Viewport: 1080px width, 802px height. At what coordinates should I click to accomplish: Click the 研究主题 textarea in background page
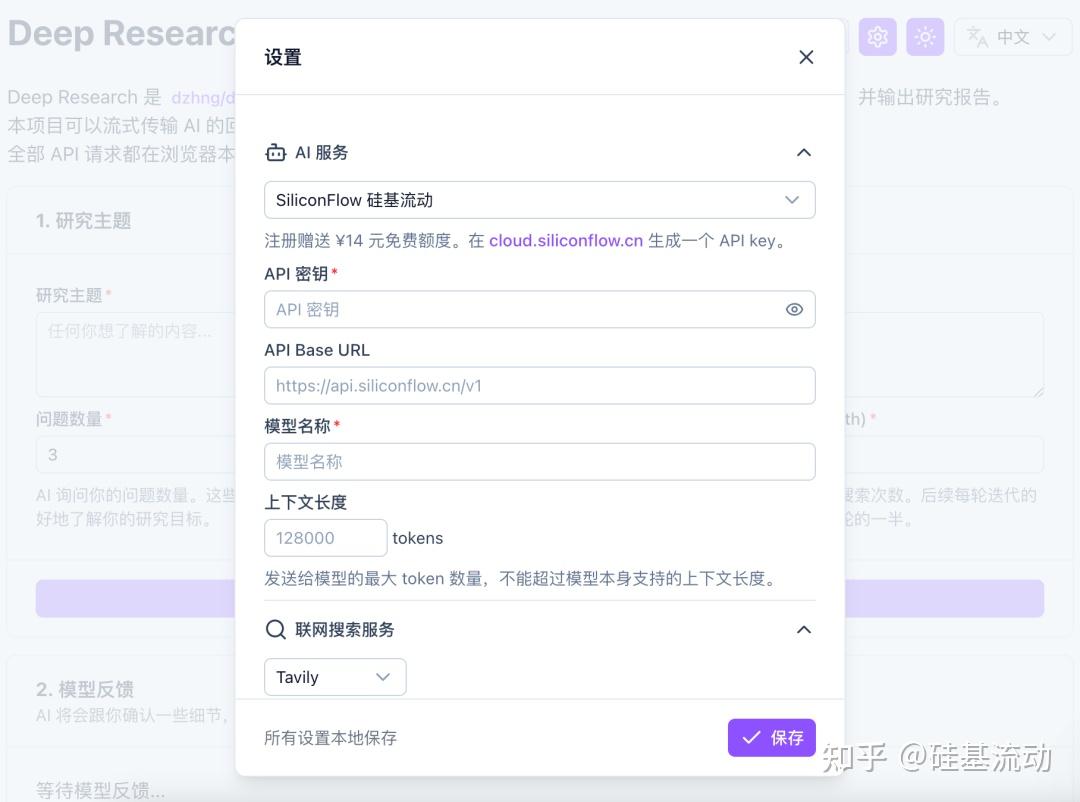(x=136, y=354)
